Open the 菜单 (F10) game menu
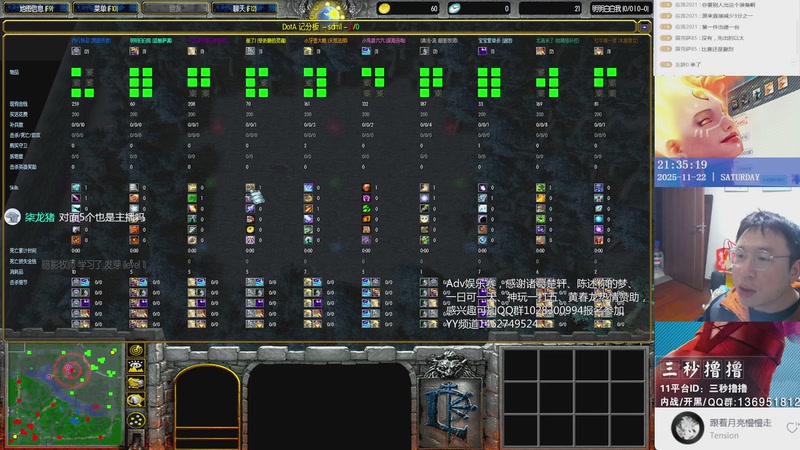 pyautogui.click(x=106, y=8)
